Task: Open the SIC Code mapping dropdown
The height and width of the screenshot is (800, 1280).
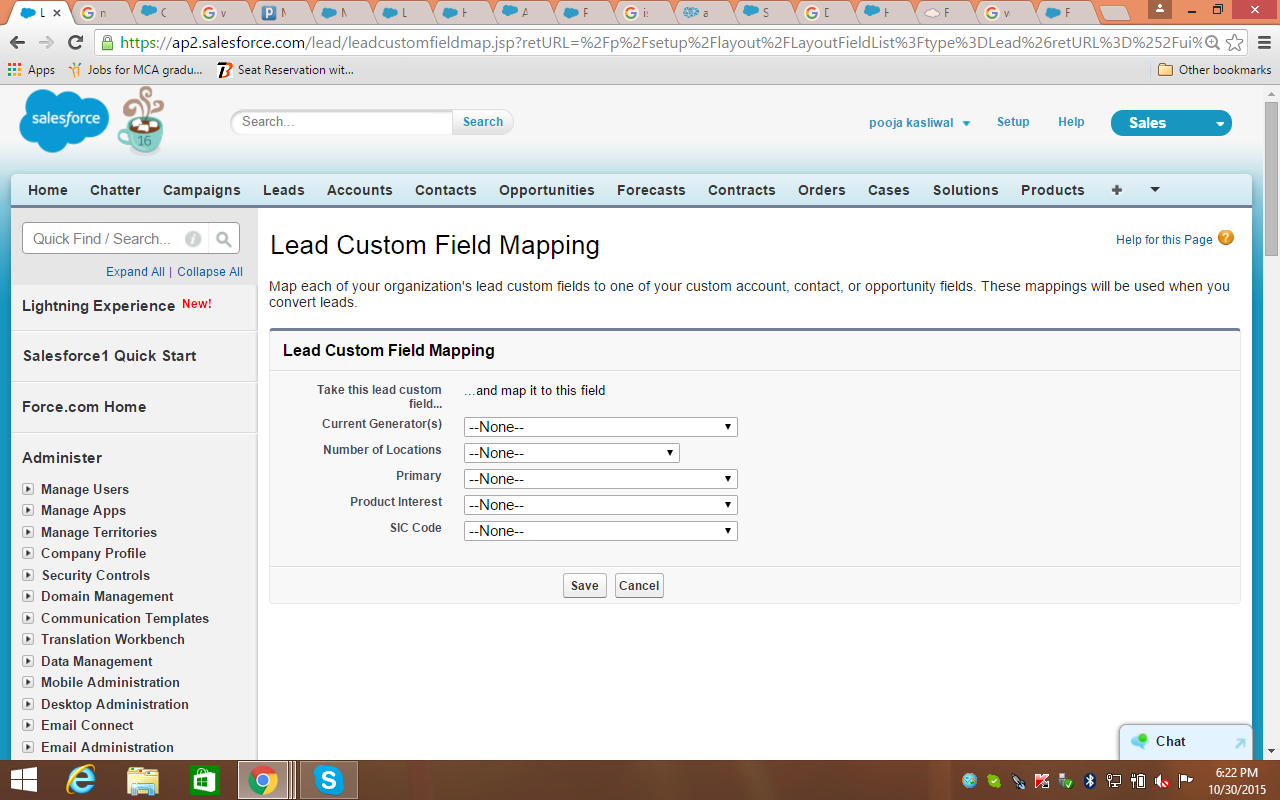Action: (601, 531)
